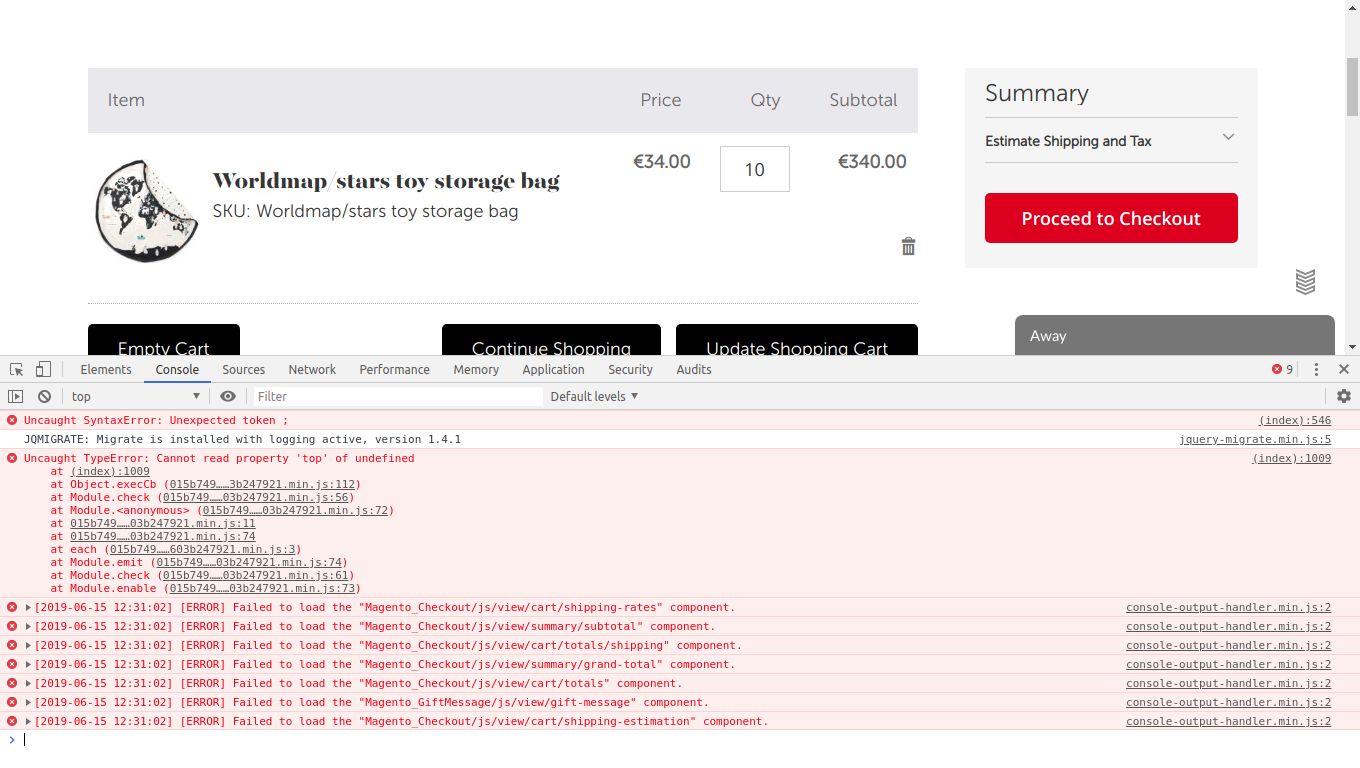The width and height of the screenshot is (1360, 768).
Task: Open the Default levels dropdown
Action: point(594,396)
